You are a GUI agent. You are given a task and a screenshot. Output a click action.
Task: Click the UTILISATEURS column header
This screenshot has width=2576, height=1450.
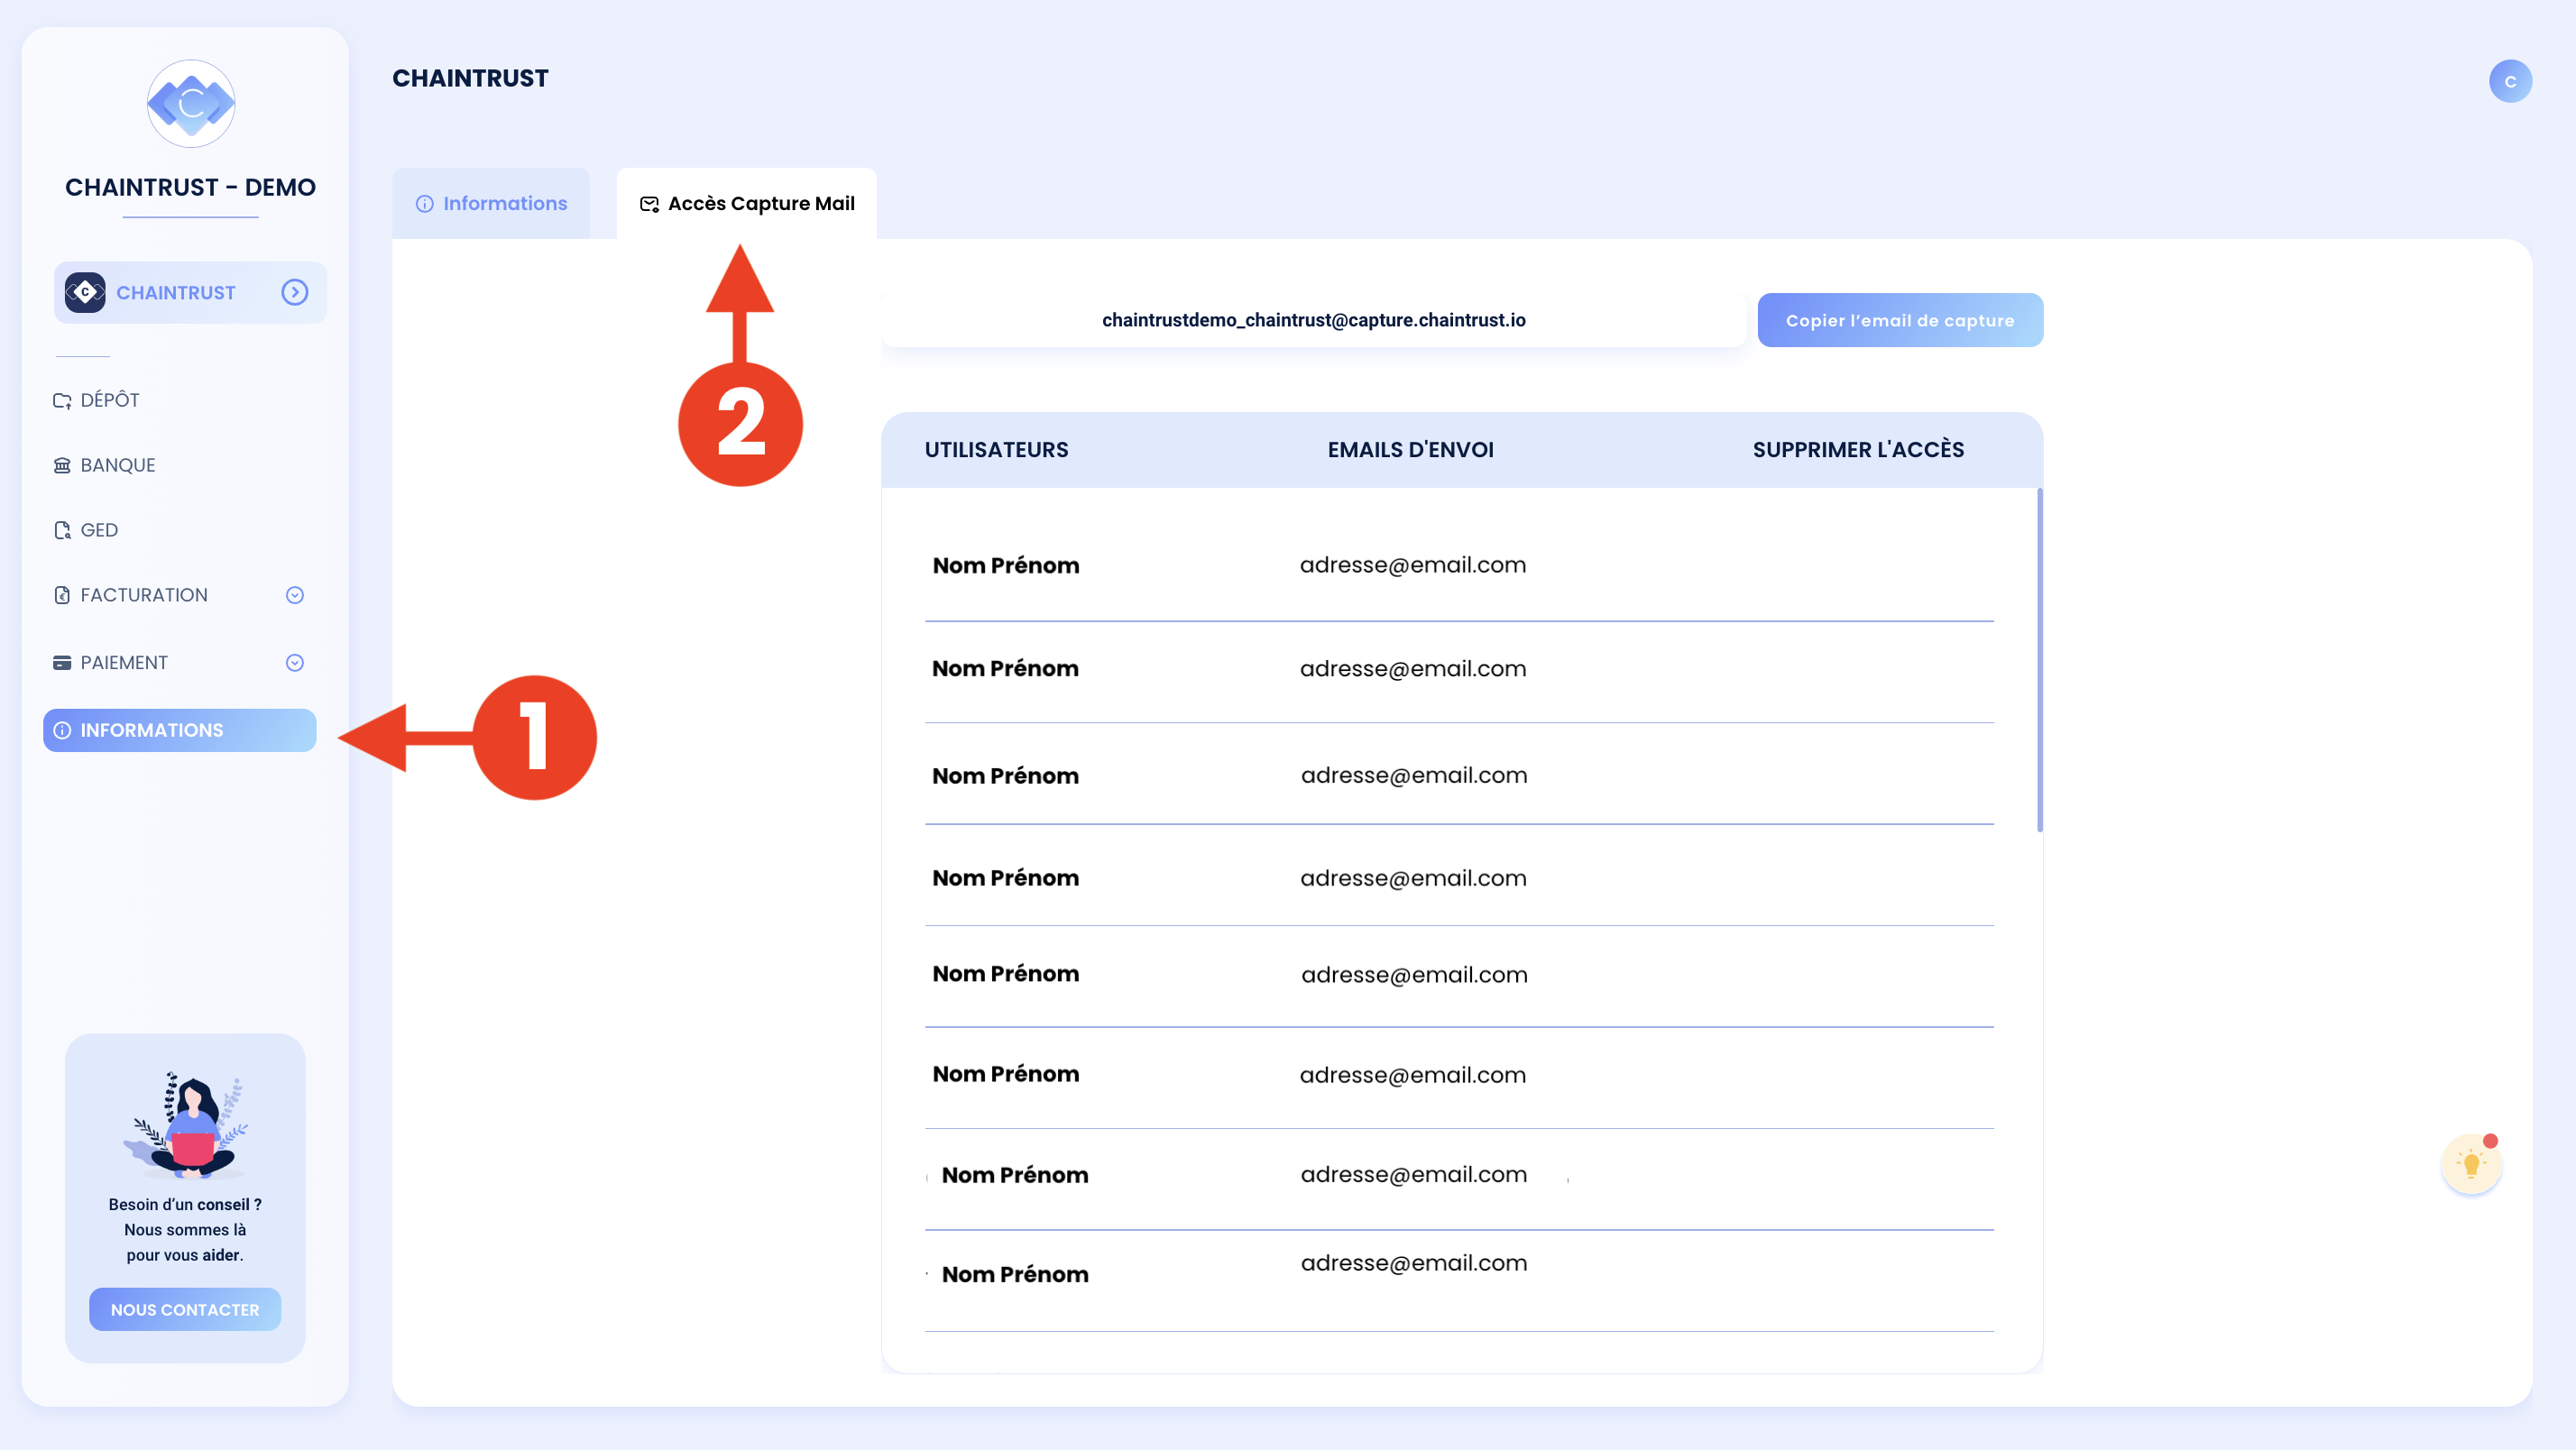coord(996,450)
